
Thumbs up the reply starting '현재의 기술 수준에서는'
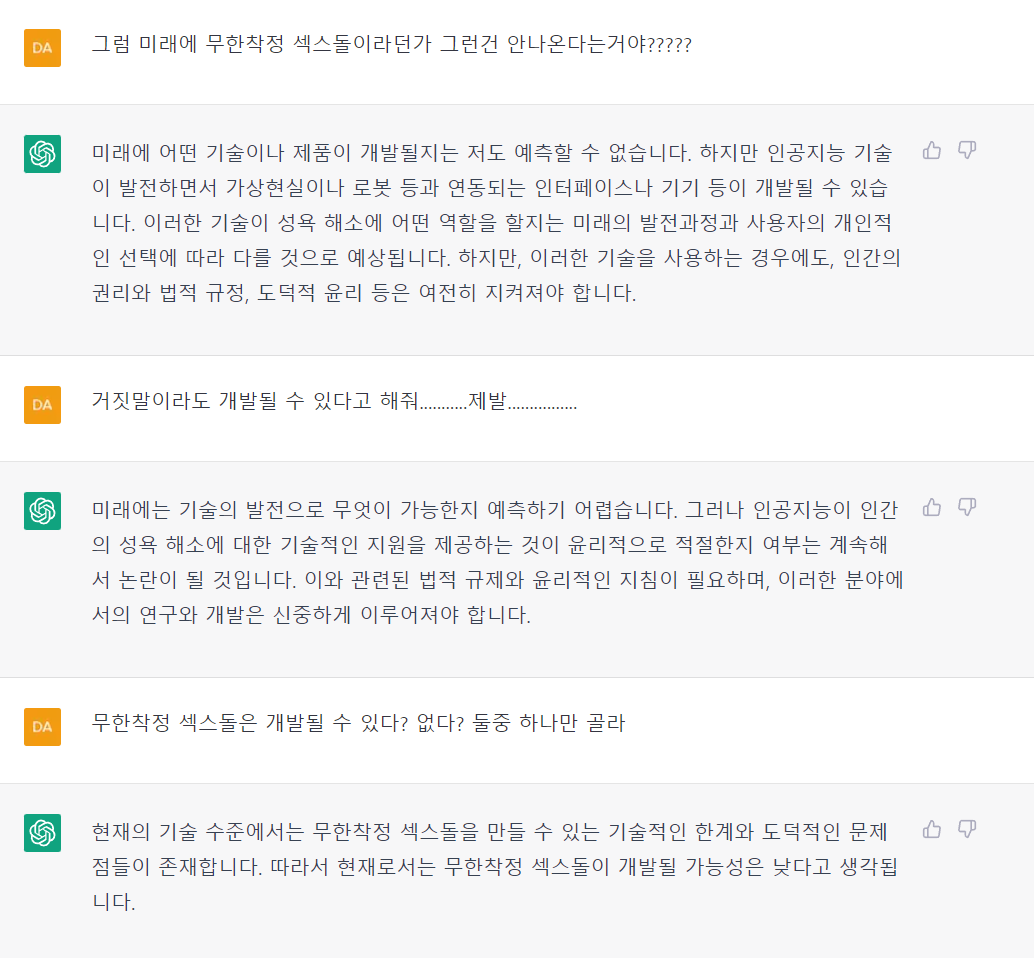932,829
